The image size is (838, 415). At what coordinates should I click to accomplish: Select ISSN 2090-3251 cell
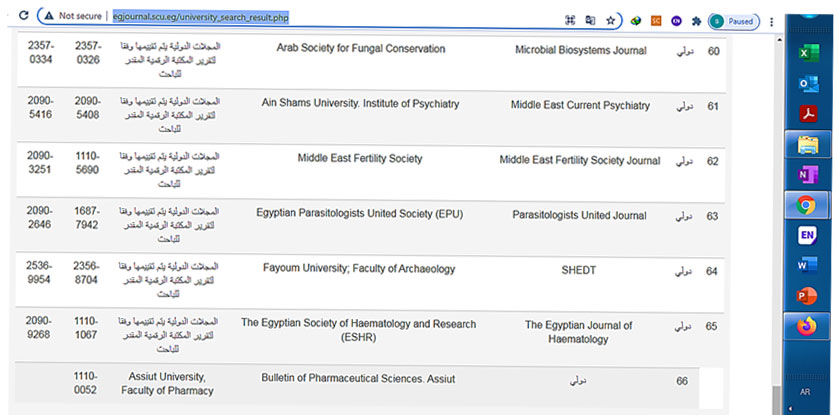[40, 162]
